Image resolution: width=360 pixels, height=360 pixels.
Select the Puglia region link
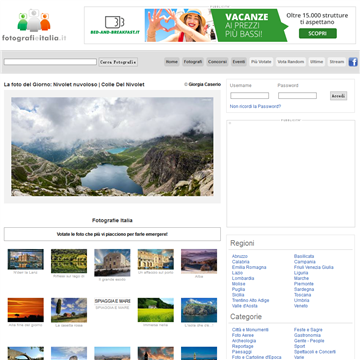pos(238,289)
